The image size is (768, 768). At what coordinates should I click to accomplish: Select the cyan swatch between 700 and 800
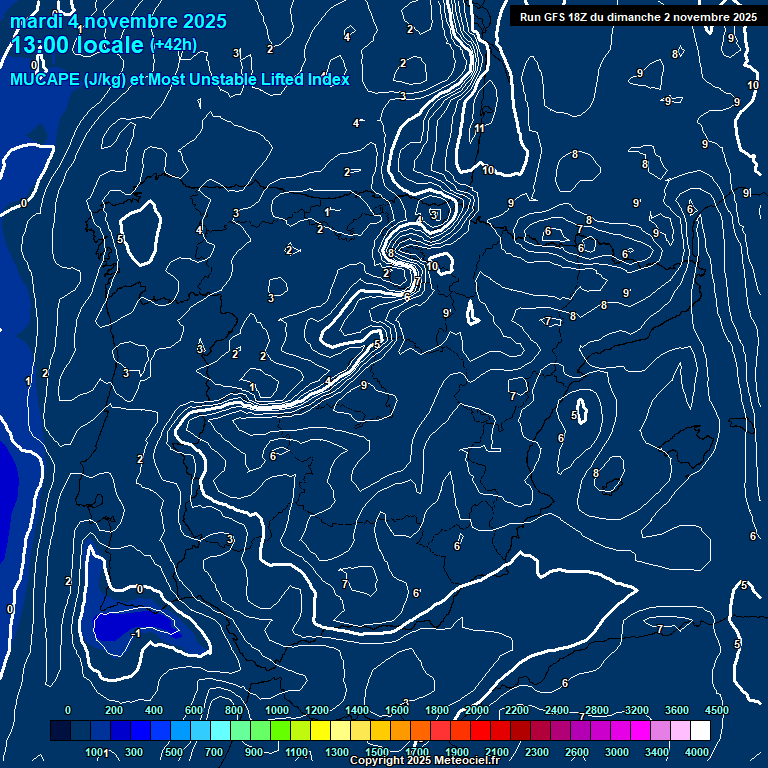click(220, 730)
